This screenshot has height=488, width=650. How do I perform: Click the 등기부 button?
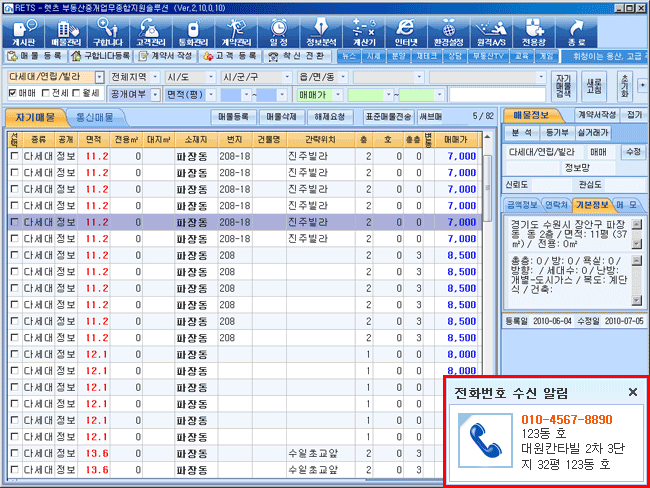(x=557, y=132)
